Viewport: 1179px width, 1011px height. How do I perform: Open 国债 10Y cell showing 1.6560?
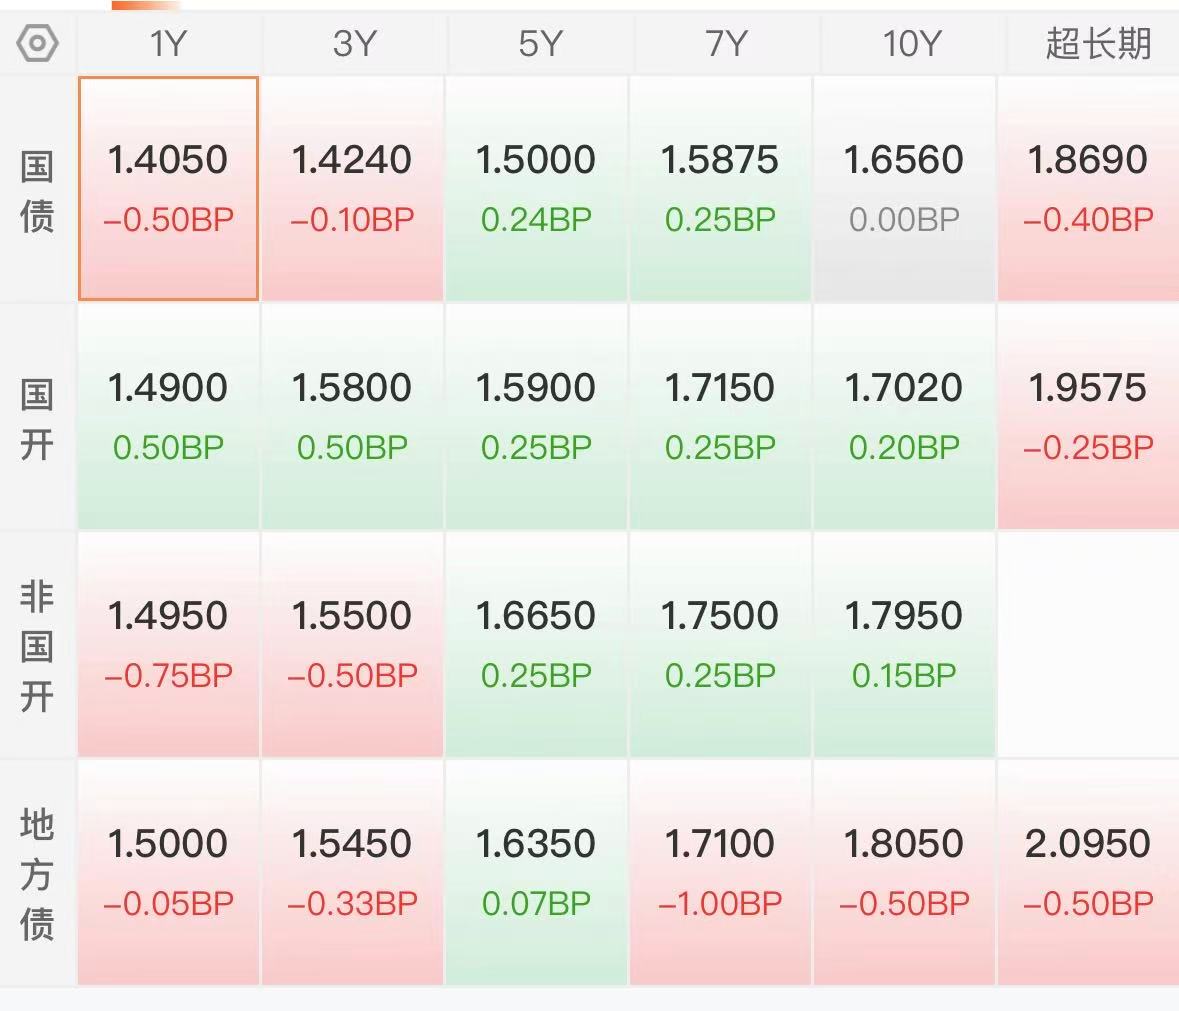[x=904, y=188]
